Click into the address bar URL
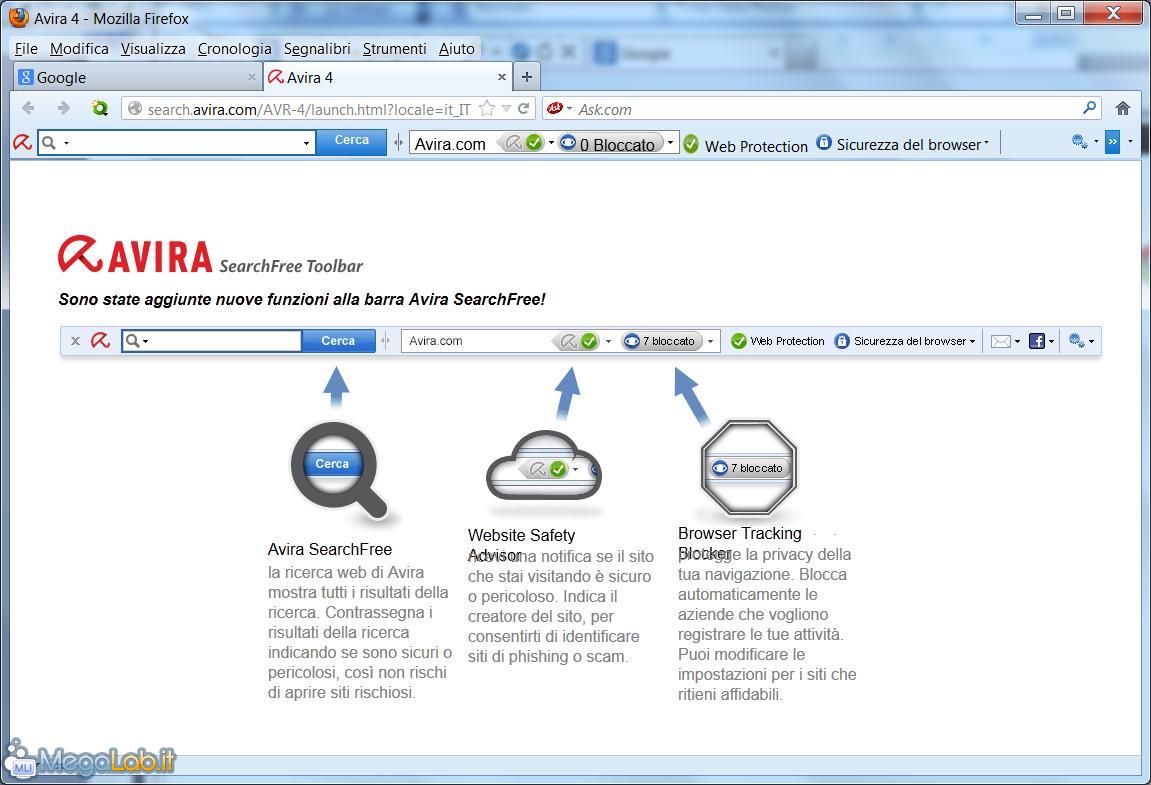Screen dimensions: 1151x785 [309, 109]
